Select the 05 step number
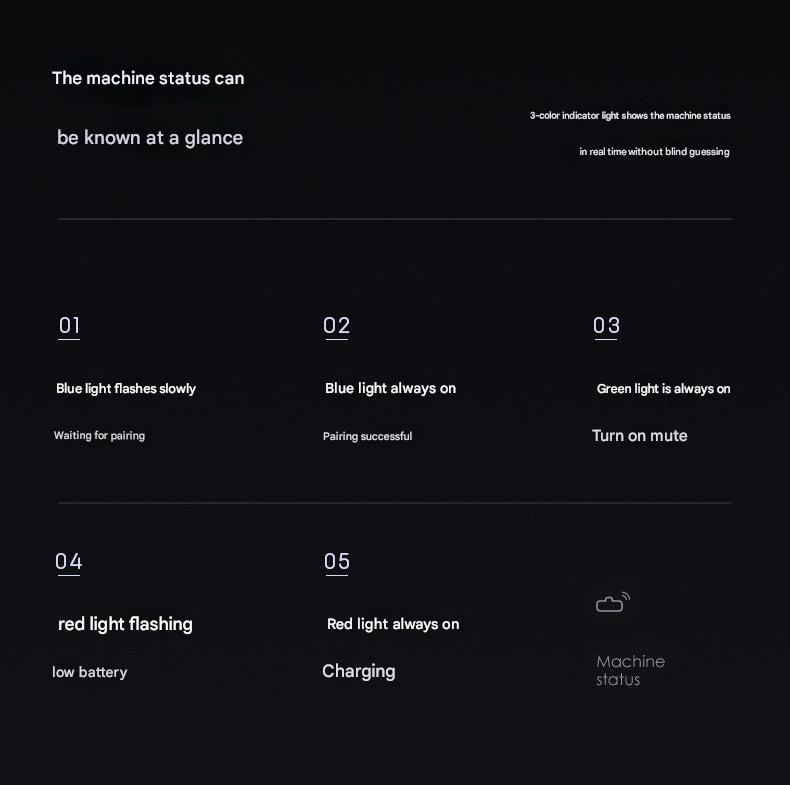The width and height of the screenshot is (790, 785). point(337,561)
